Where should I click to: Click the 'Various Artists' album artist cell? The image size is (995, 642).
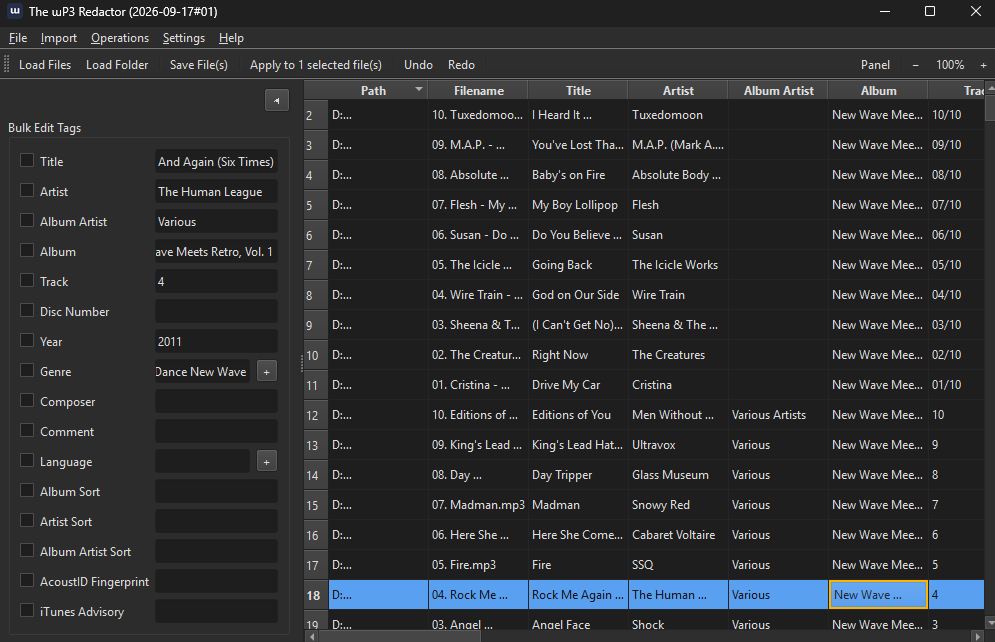[778, 415]
